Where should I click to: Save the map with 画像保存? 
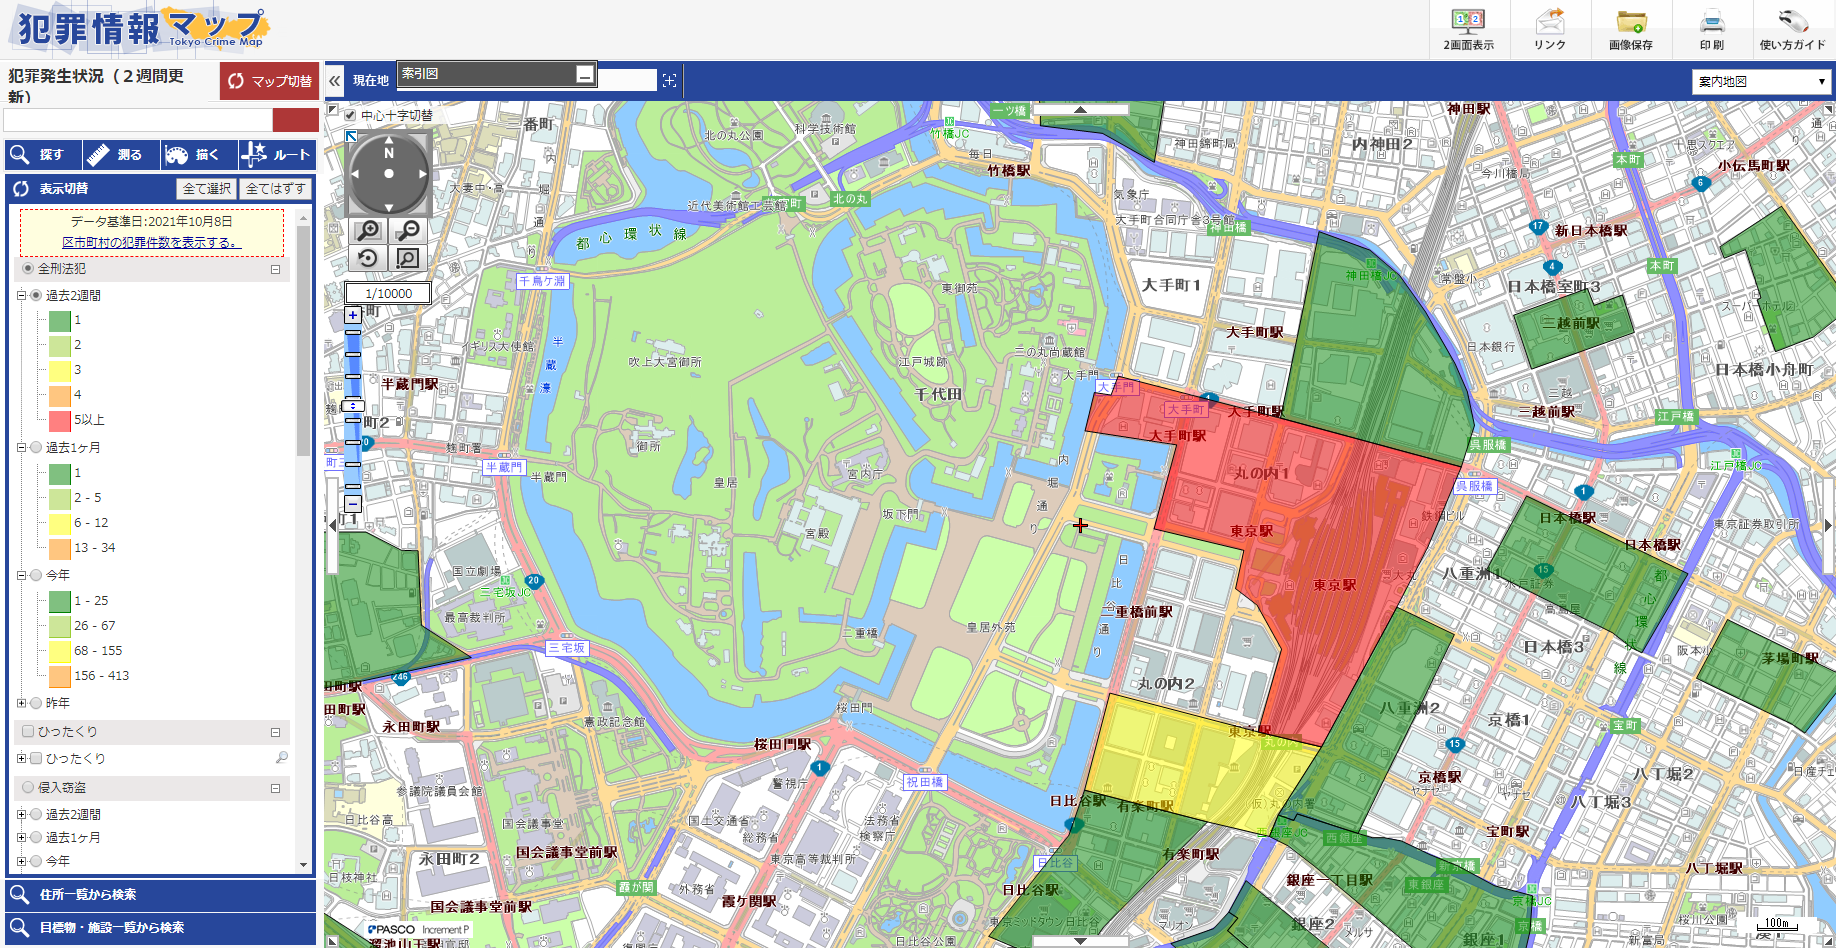pyautogui.click(x=1630, y=29)
